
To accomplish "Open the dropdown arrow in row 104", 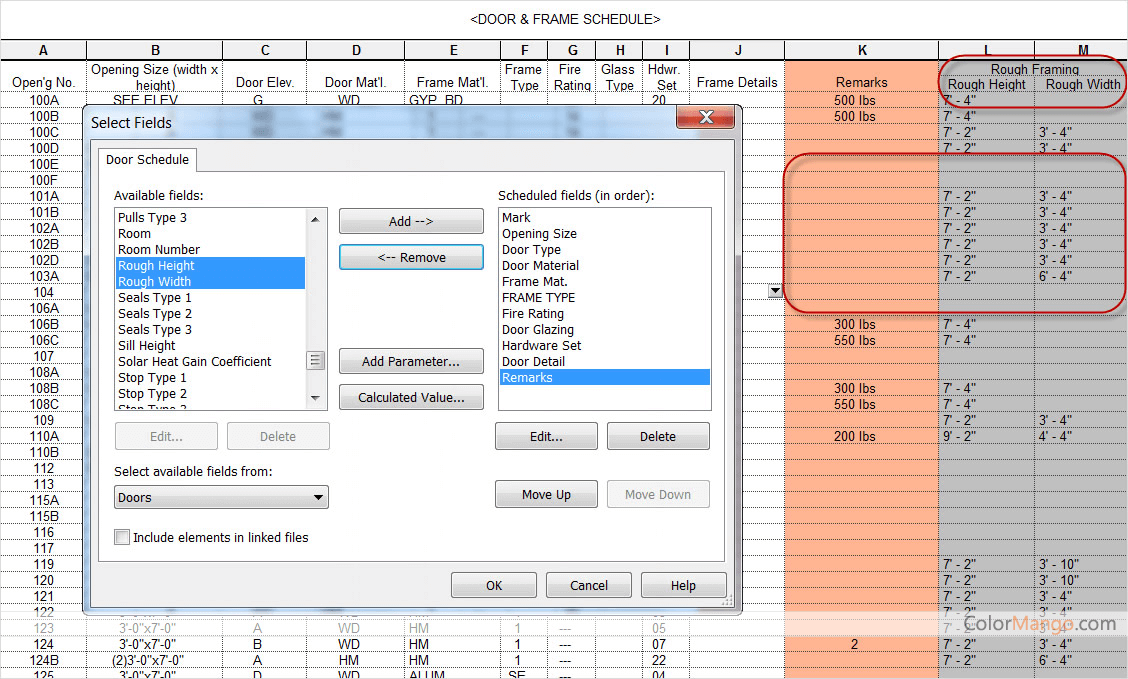I will (x=775, y=291).
